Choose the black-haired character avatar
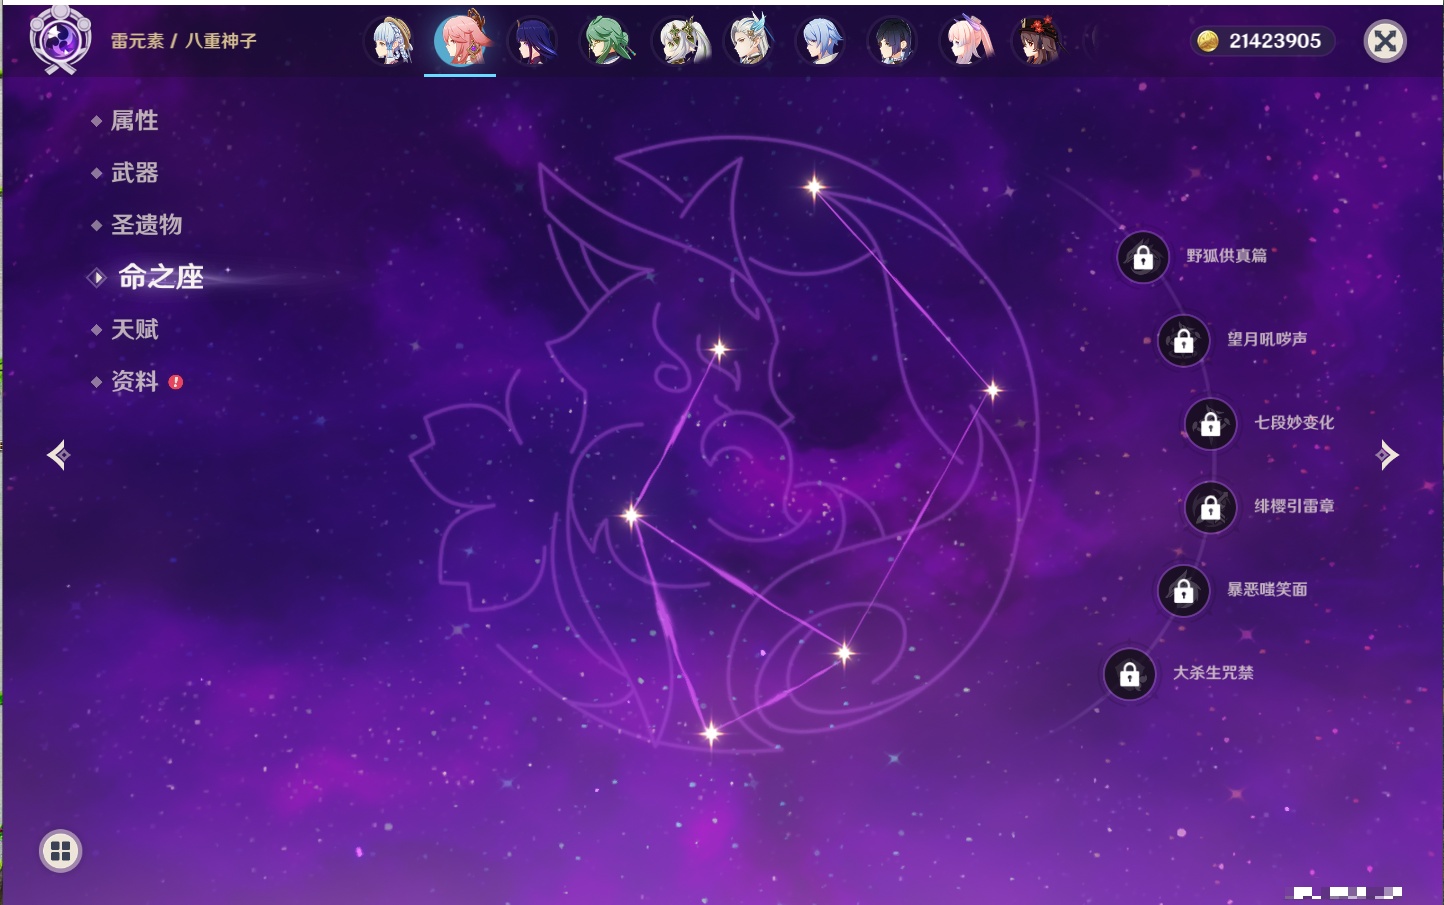Screen dimensions: 1444x905 (x=893, y=41)
